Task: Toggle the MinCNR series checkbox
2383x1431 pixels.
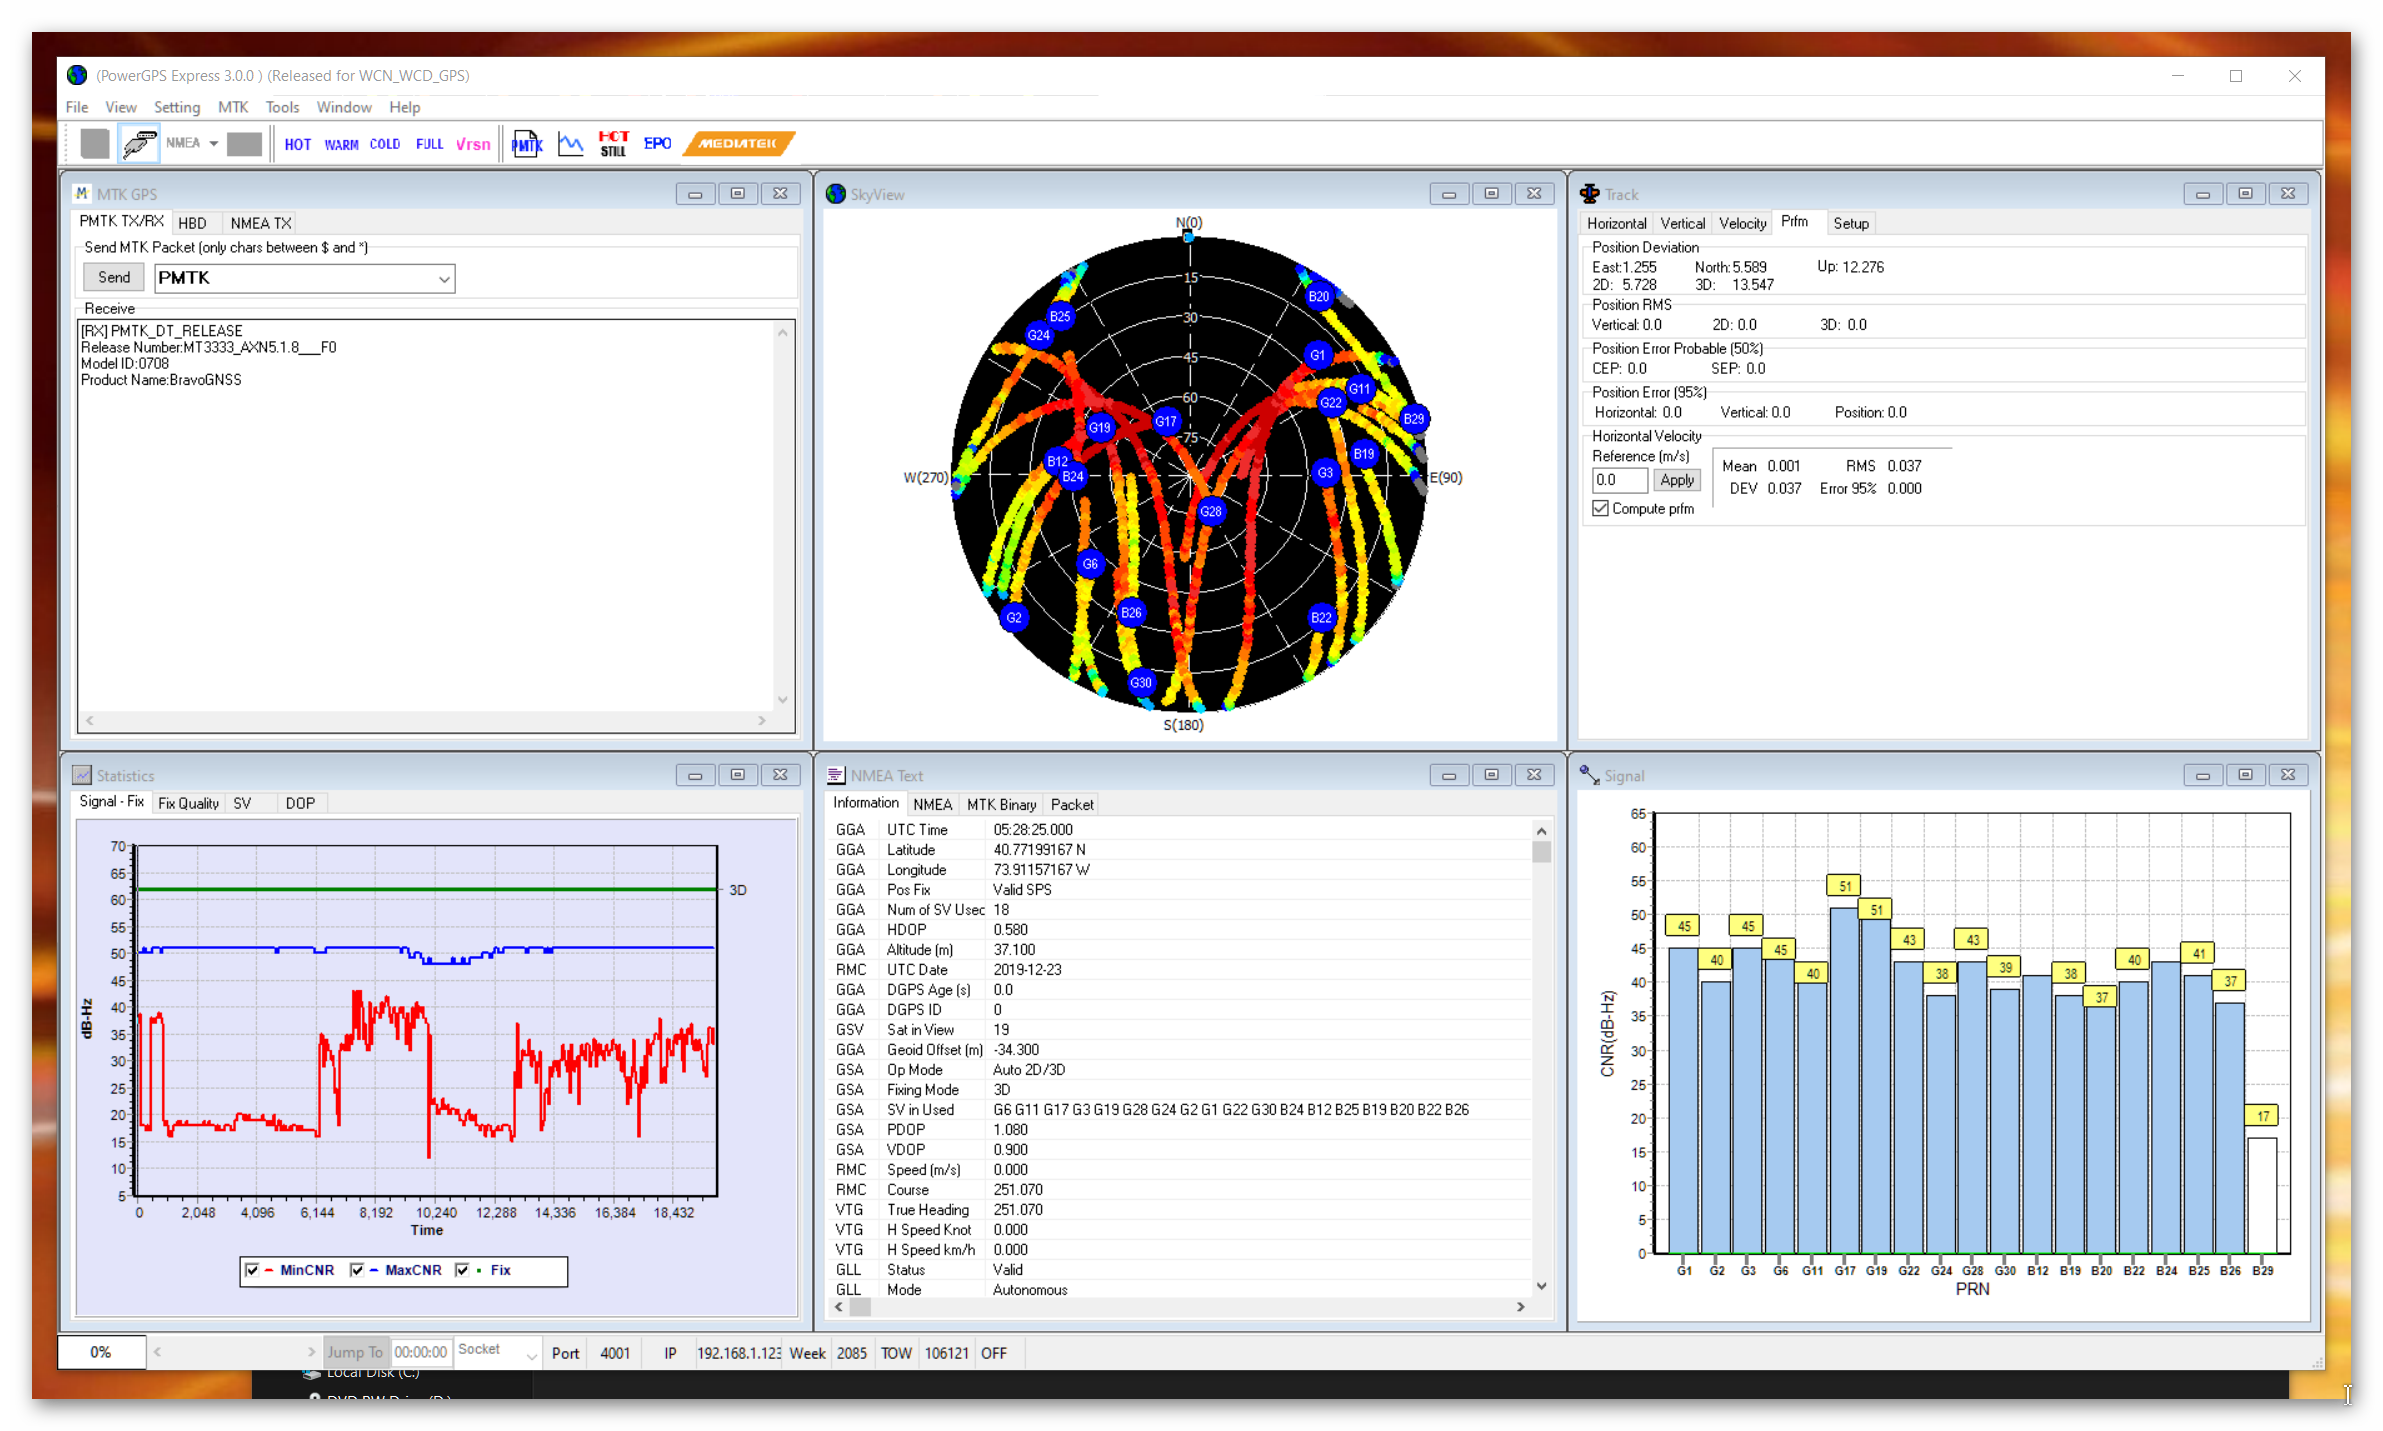Action: pos(252,1270)
